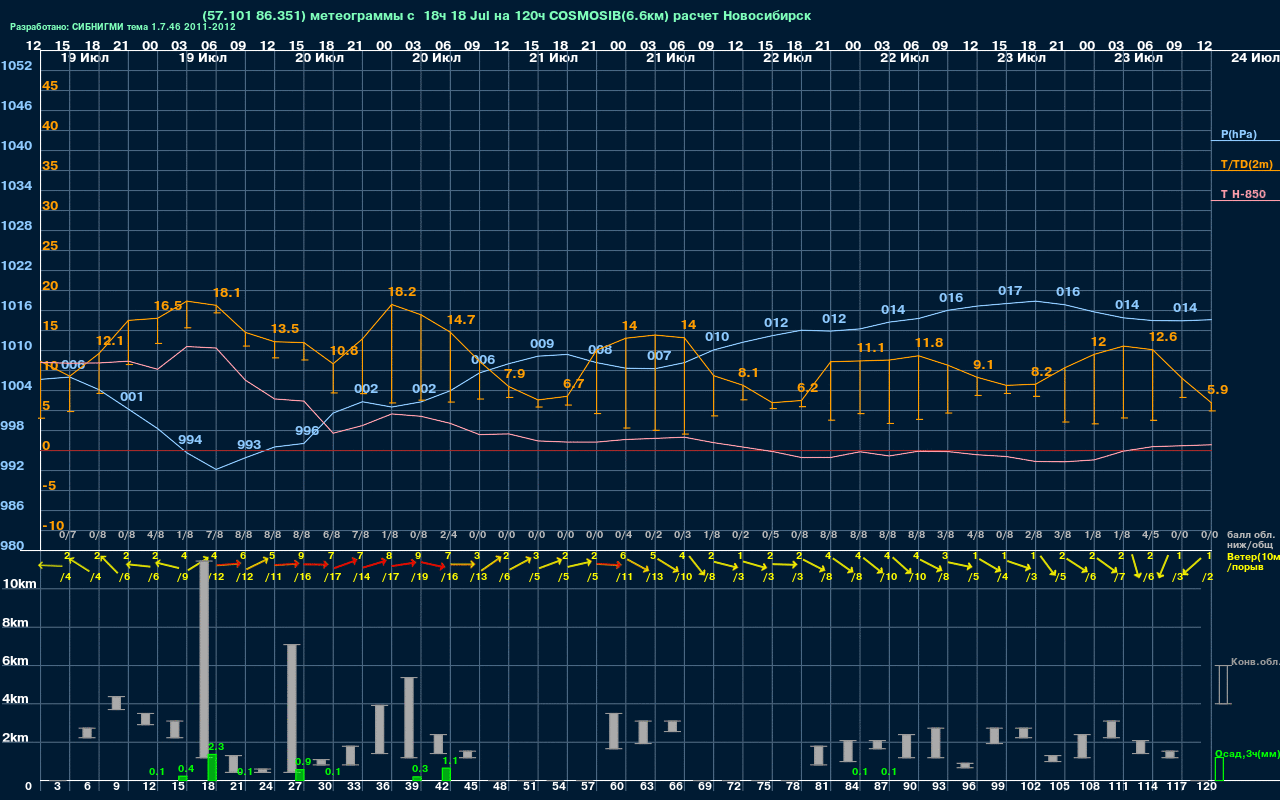The image size is (1280, 800).
Task: Select the Осад,3ч(мм) legend label
Action: (x=1247, y=753)
